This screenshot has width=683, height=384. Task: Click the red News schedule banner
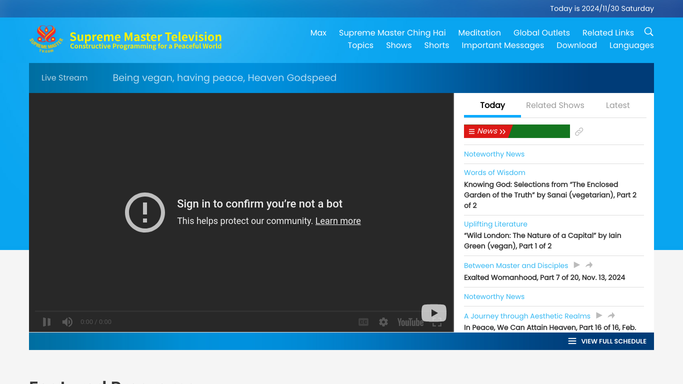pyautogui.click(x=517, y=131)
